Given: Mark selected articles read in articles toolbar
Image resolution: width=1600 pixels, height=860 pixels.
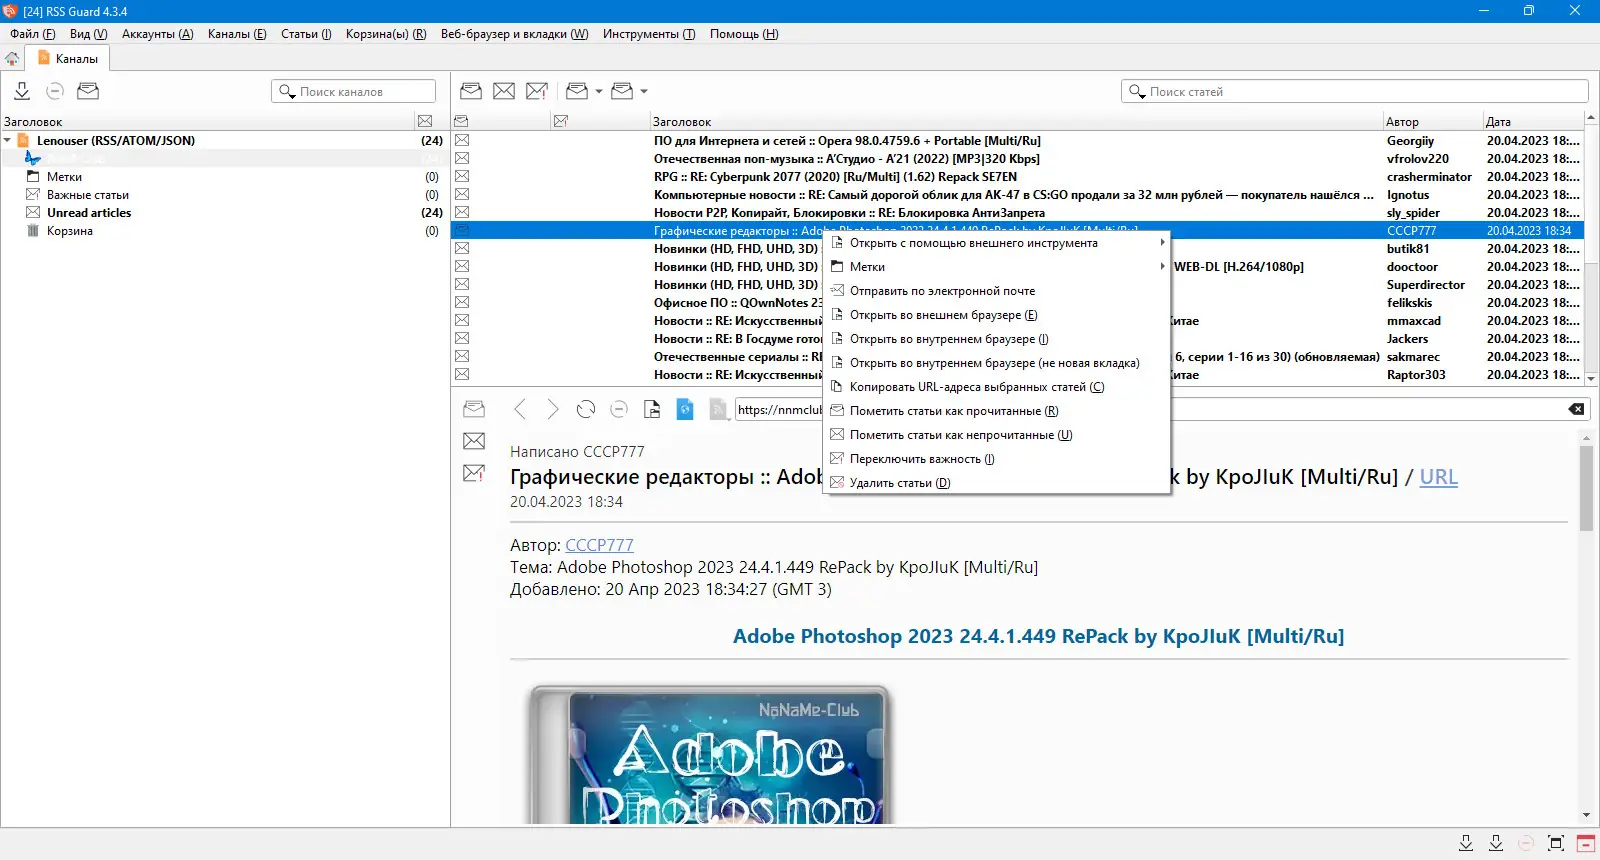Looking at the screenshot, I should (471, 91).
